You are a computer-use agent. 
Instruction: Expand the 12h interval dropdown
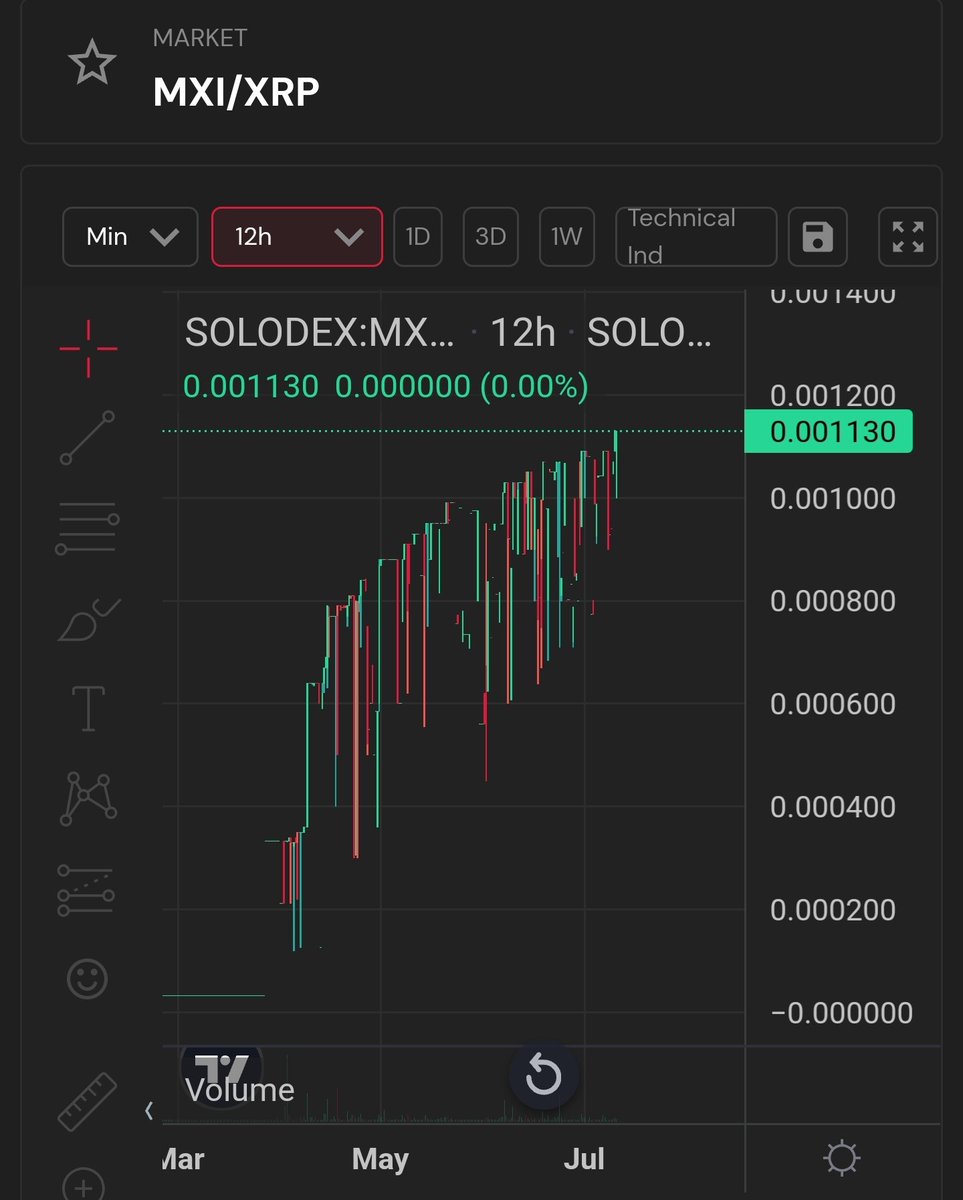point(296,237)
